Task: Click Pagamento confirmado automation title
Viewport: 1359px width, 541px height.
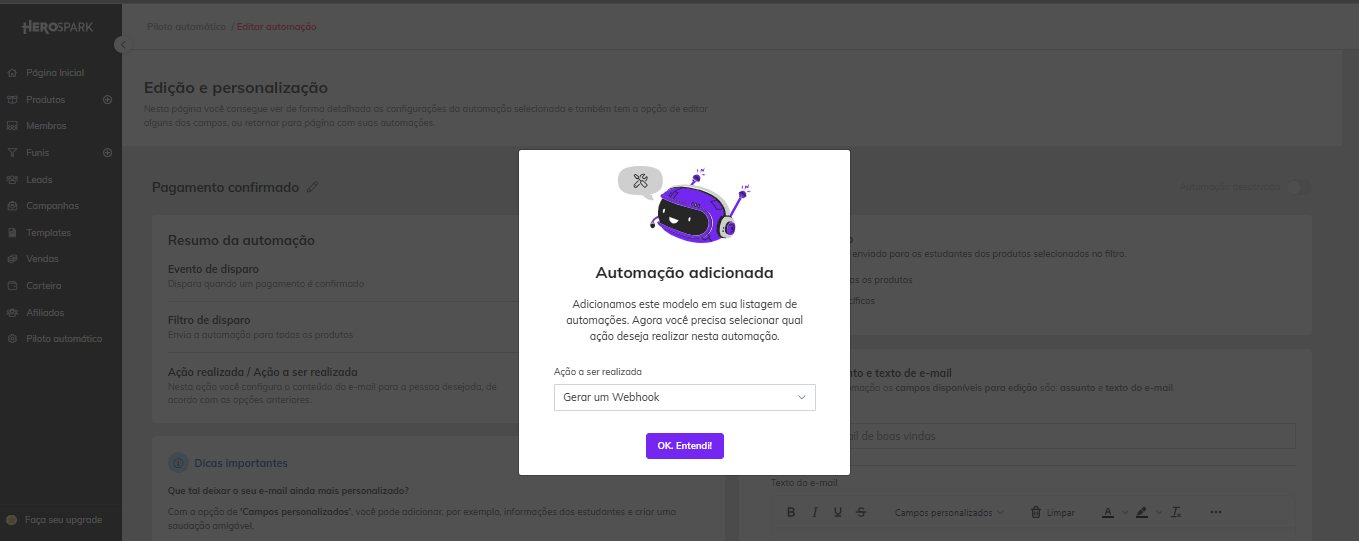Action: pyautogui.click(x=225, y=187)
